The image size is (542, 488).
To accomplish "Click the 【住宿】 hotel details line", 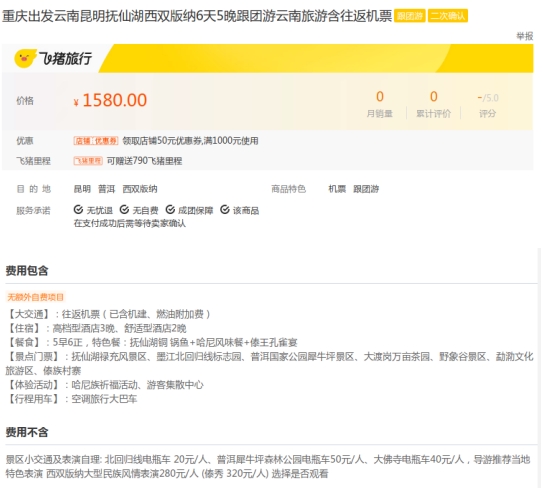I will 96,328.
